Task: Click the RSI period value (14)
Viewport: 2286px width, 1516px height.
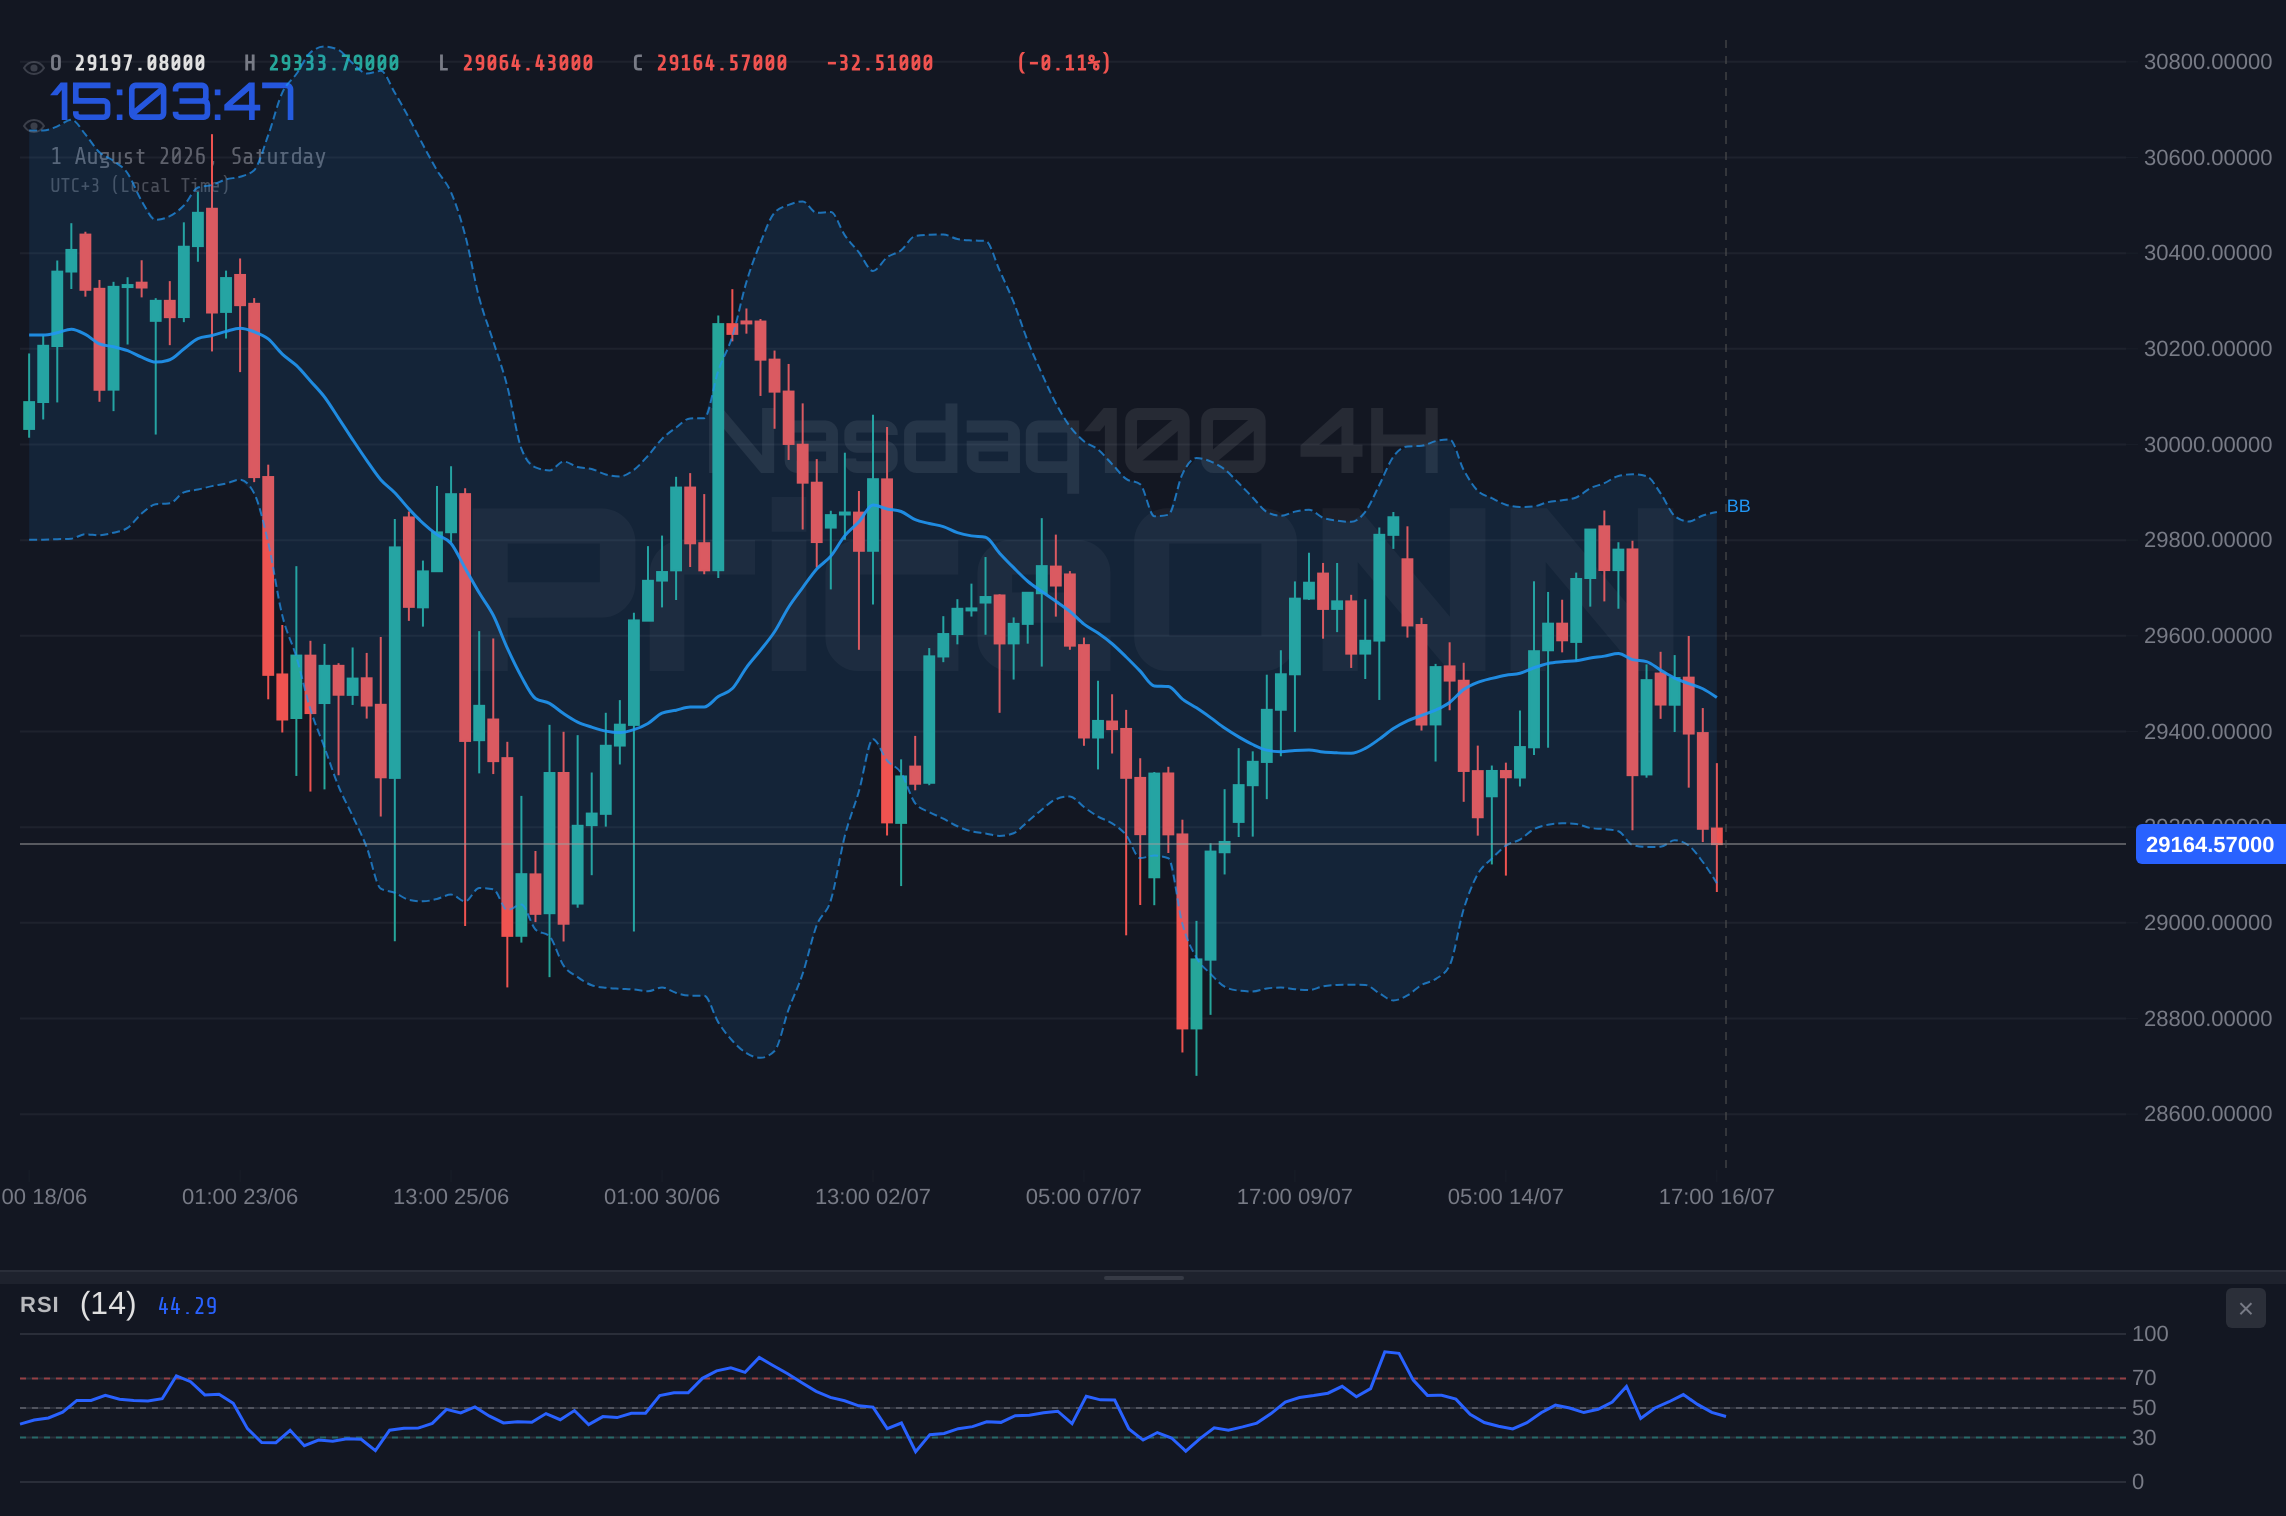Action: (x=108, y=1304)
